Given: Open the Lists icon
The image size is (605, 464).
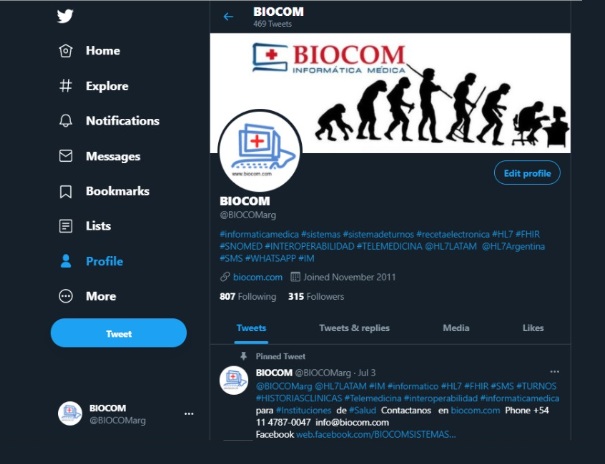Looking at the screenshot, I should (x=66, y=226).
